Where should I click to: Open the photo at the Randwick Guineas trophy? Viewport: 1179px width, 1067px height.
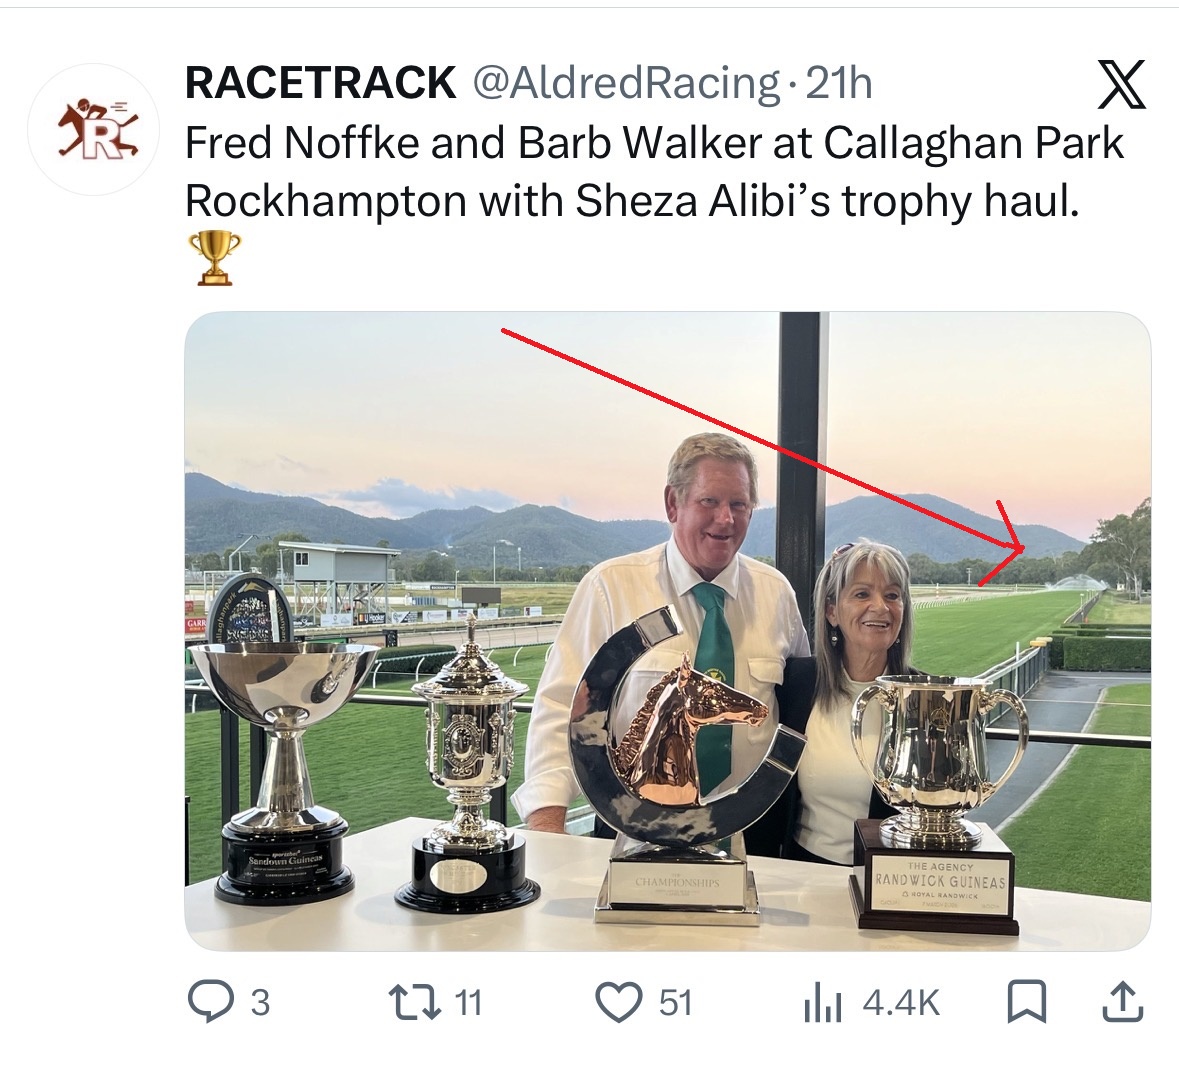click(x=937, y=800)
